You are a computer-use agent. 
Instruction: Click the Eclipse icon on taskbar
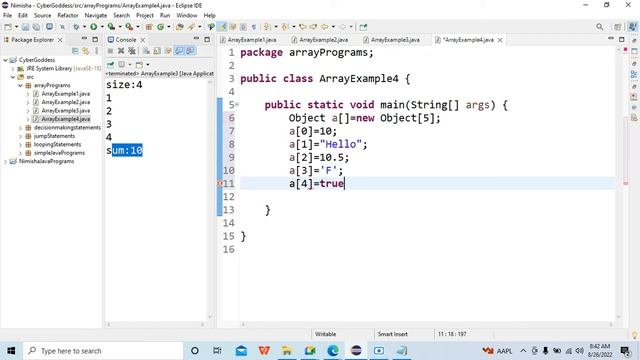tap(356, 351)
